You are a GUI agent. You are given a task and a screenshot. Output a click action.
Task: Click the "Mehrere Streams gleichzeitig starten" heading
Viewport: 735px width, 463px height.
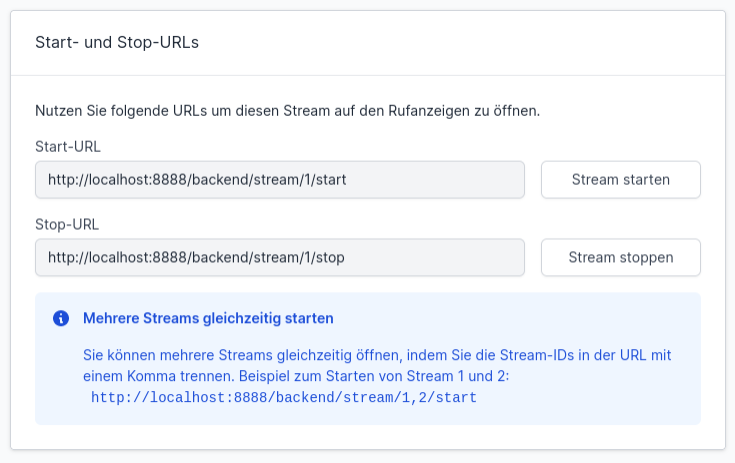[208, 318]
